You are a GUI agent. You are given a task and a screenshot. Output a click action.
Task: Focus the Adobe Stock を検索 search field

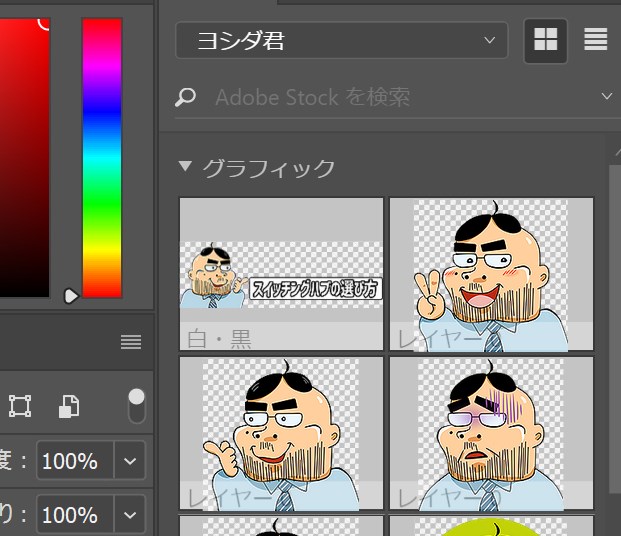tap(313, 97)
